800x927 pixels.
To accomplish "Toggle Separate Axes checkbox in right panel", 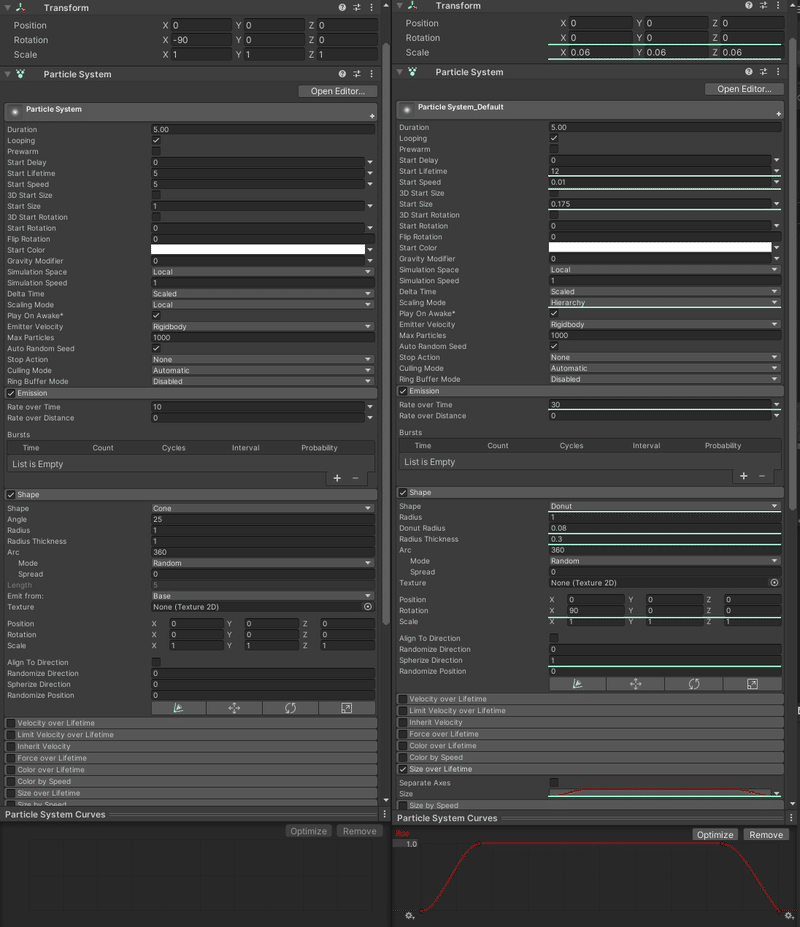I will [554, 782].
